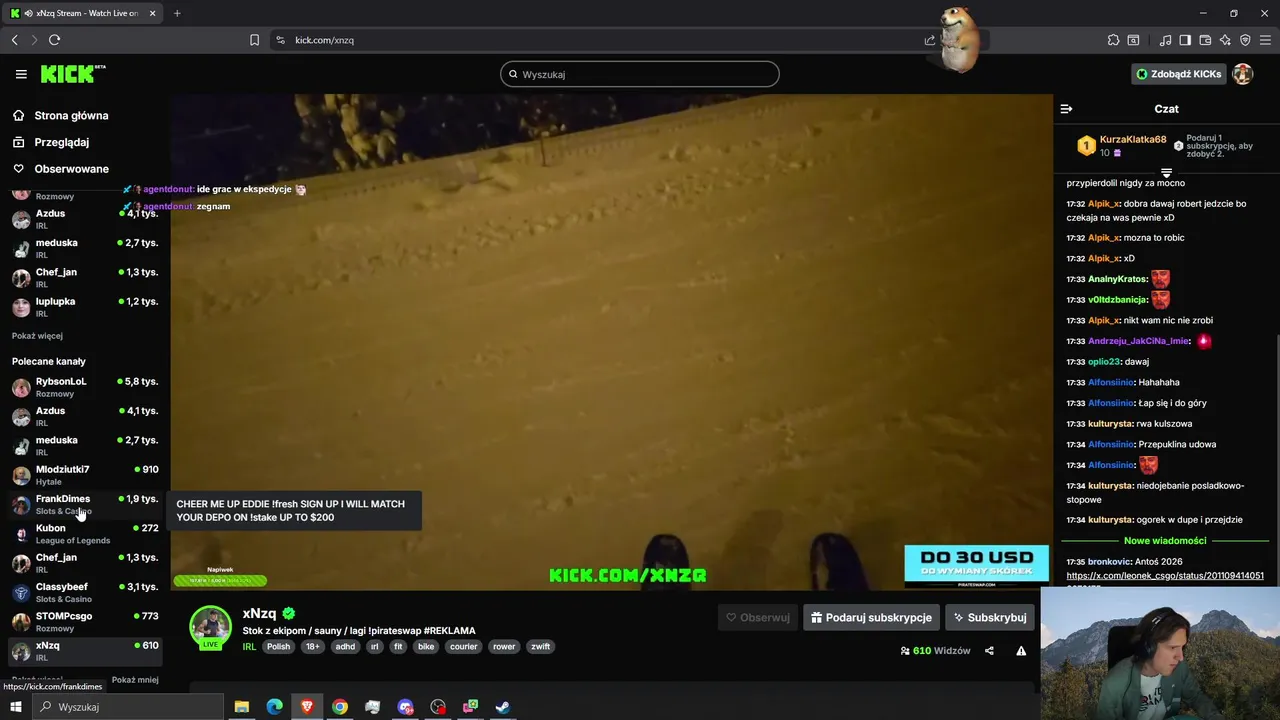The width and height of the screenshot is (1280, 720).
Task: Open a new browser tab with plus
Action: click(x=177, y=13)
